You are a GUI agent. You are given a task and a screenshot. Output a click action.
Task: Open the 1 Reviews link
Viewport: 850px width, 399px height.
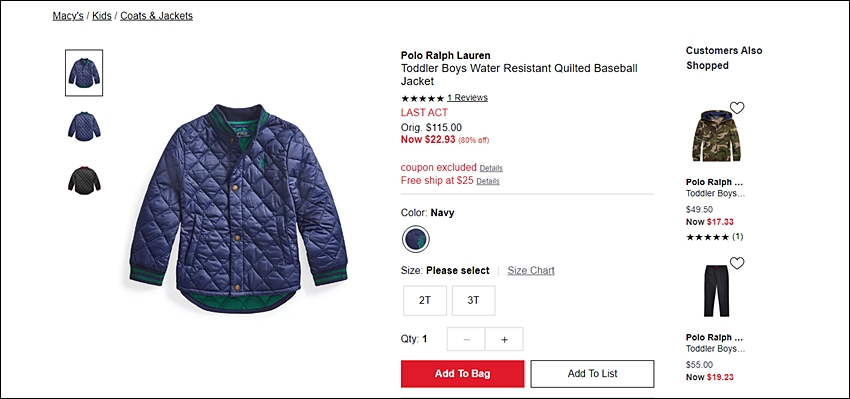pos(467,98)
